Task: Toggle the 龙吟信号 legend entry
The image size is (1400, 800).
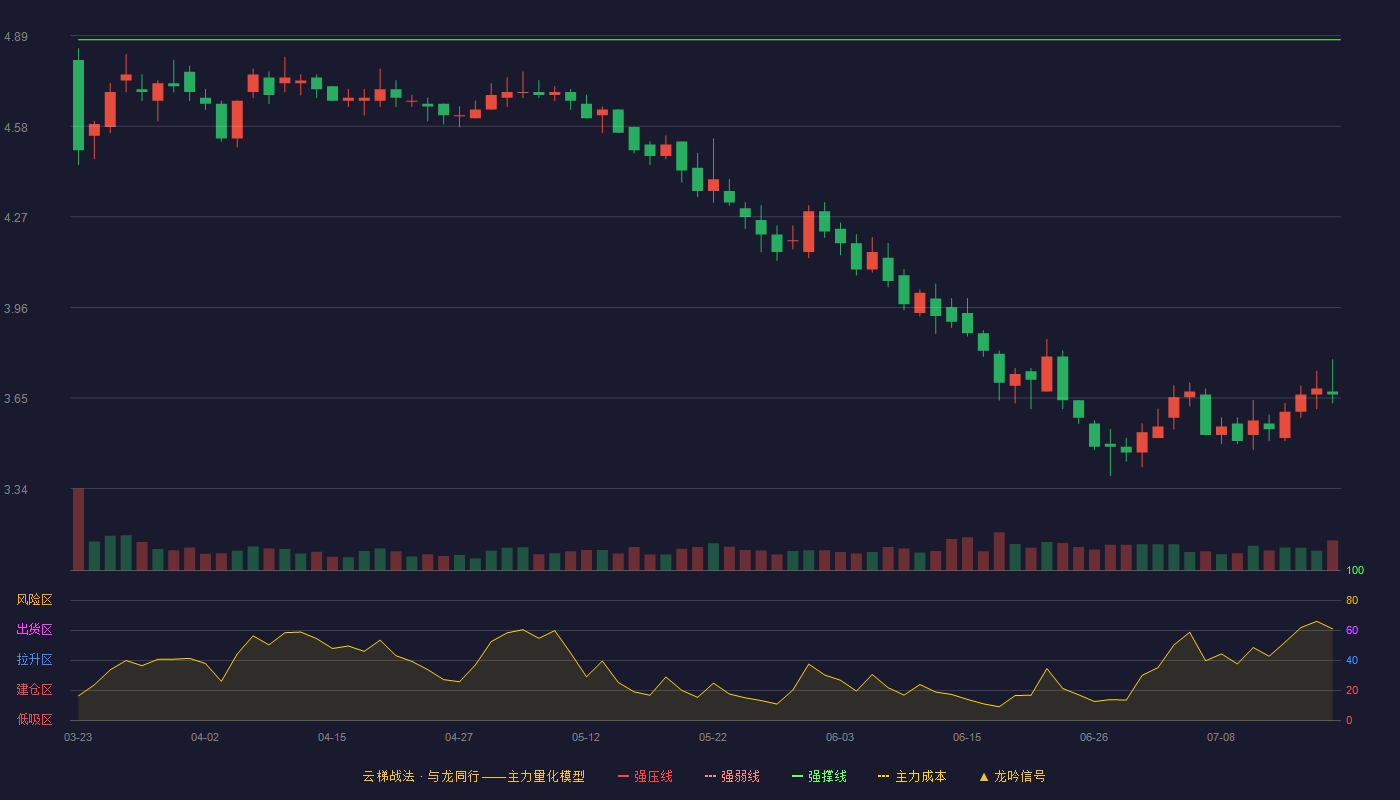Action: 1012,776
